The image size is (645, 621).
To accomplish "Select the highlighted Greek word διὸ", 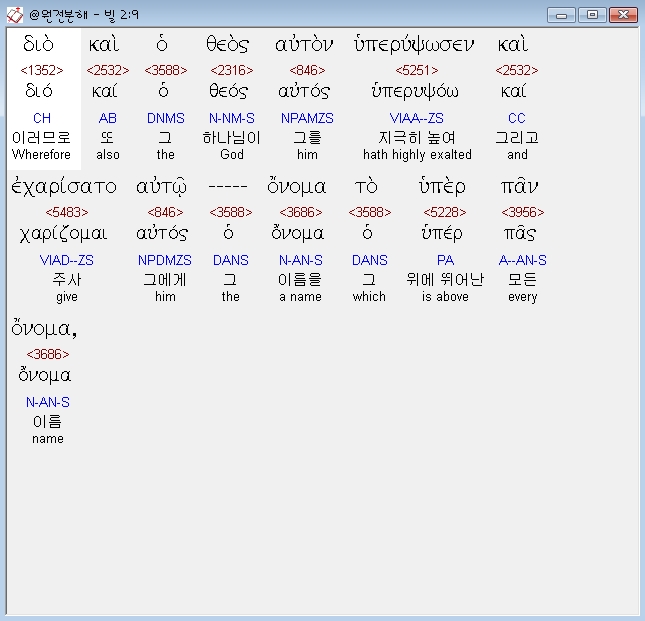I will (x=39, y=44).
